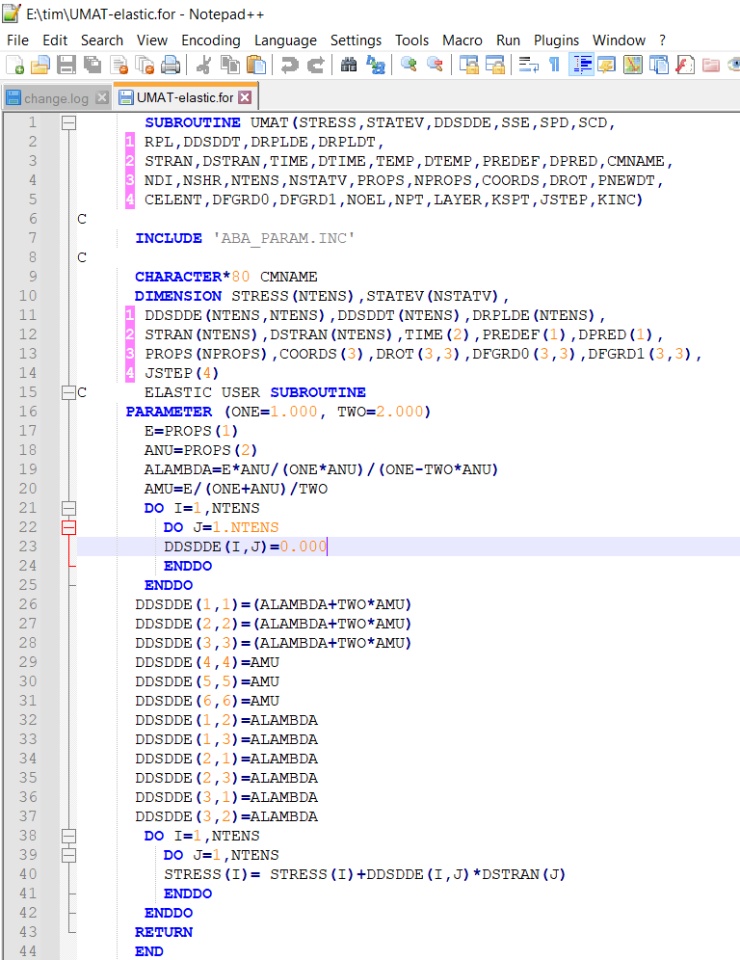Open Language menu
The image size is (740, 960).
[285, 40]
